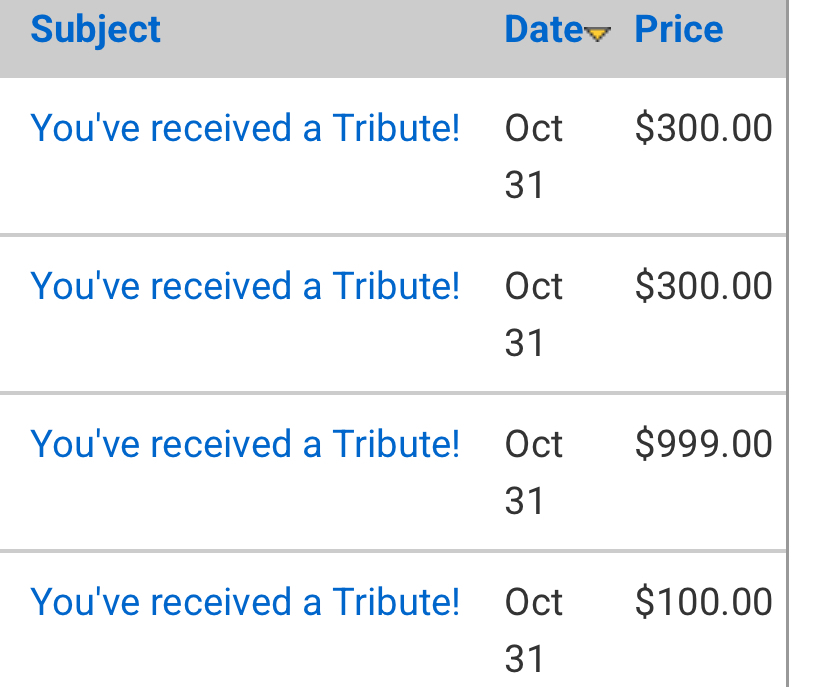This screenshot has width=814, height=687.
Task: Open the second $300.00 Tribute message
Action: click(245, 286)
